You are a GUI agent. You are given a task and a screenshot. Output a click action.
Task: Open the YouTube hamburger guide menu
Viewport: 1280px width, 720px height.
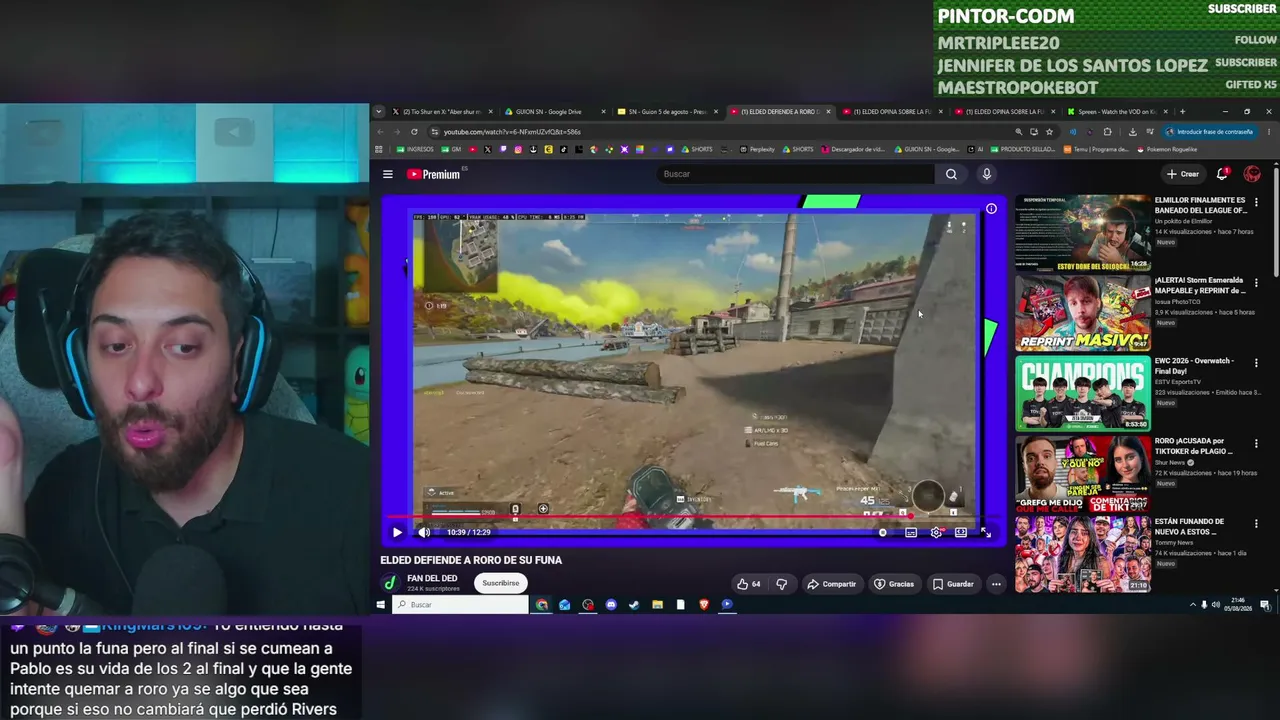click(388, 174)
